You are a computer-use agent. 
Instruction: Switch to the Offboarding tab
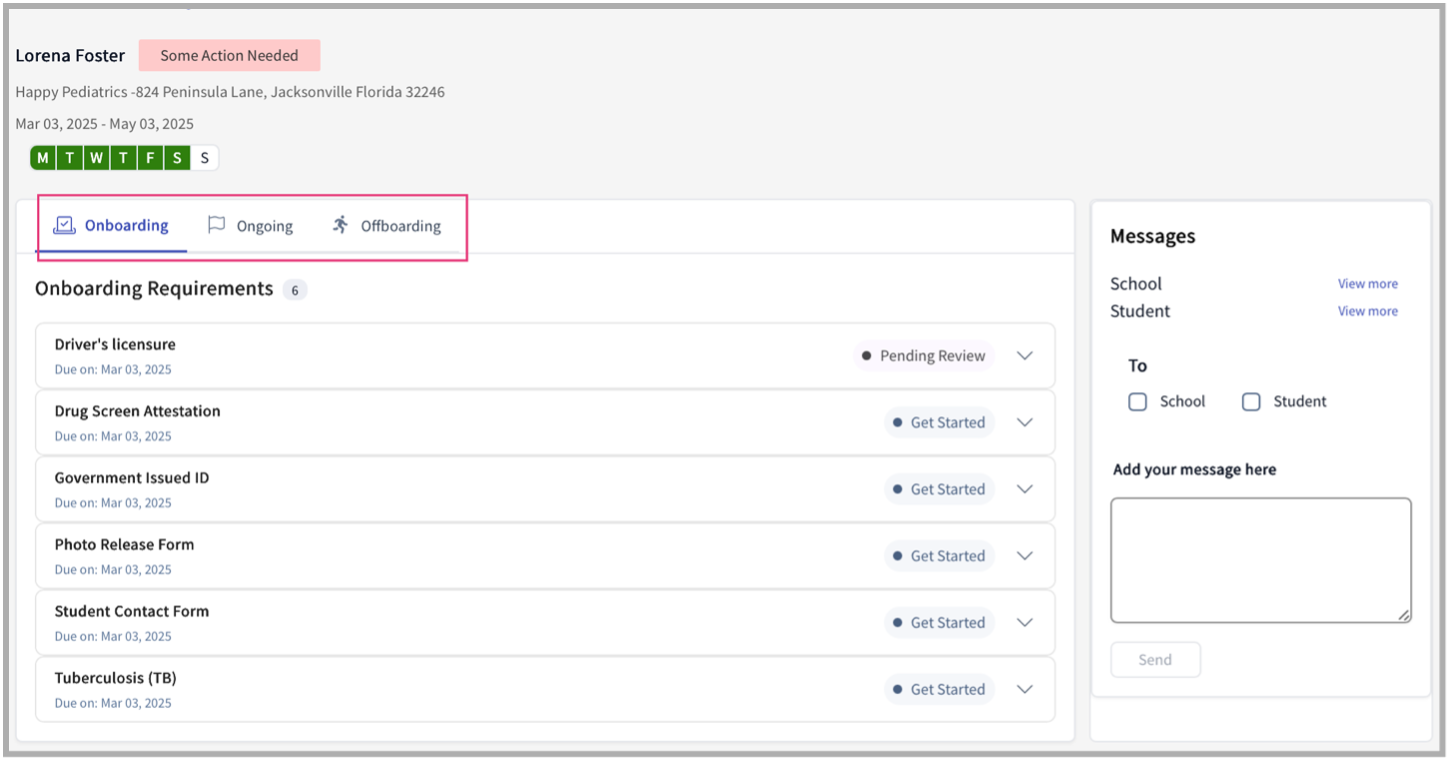point(401,225)
